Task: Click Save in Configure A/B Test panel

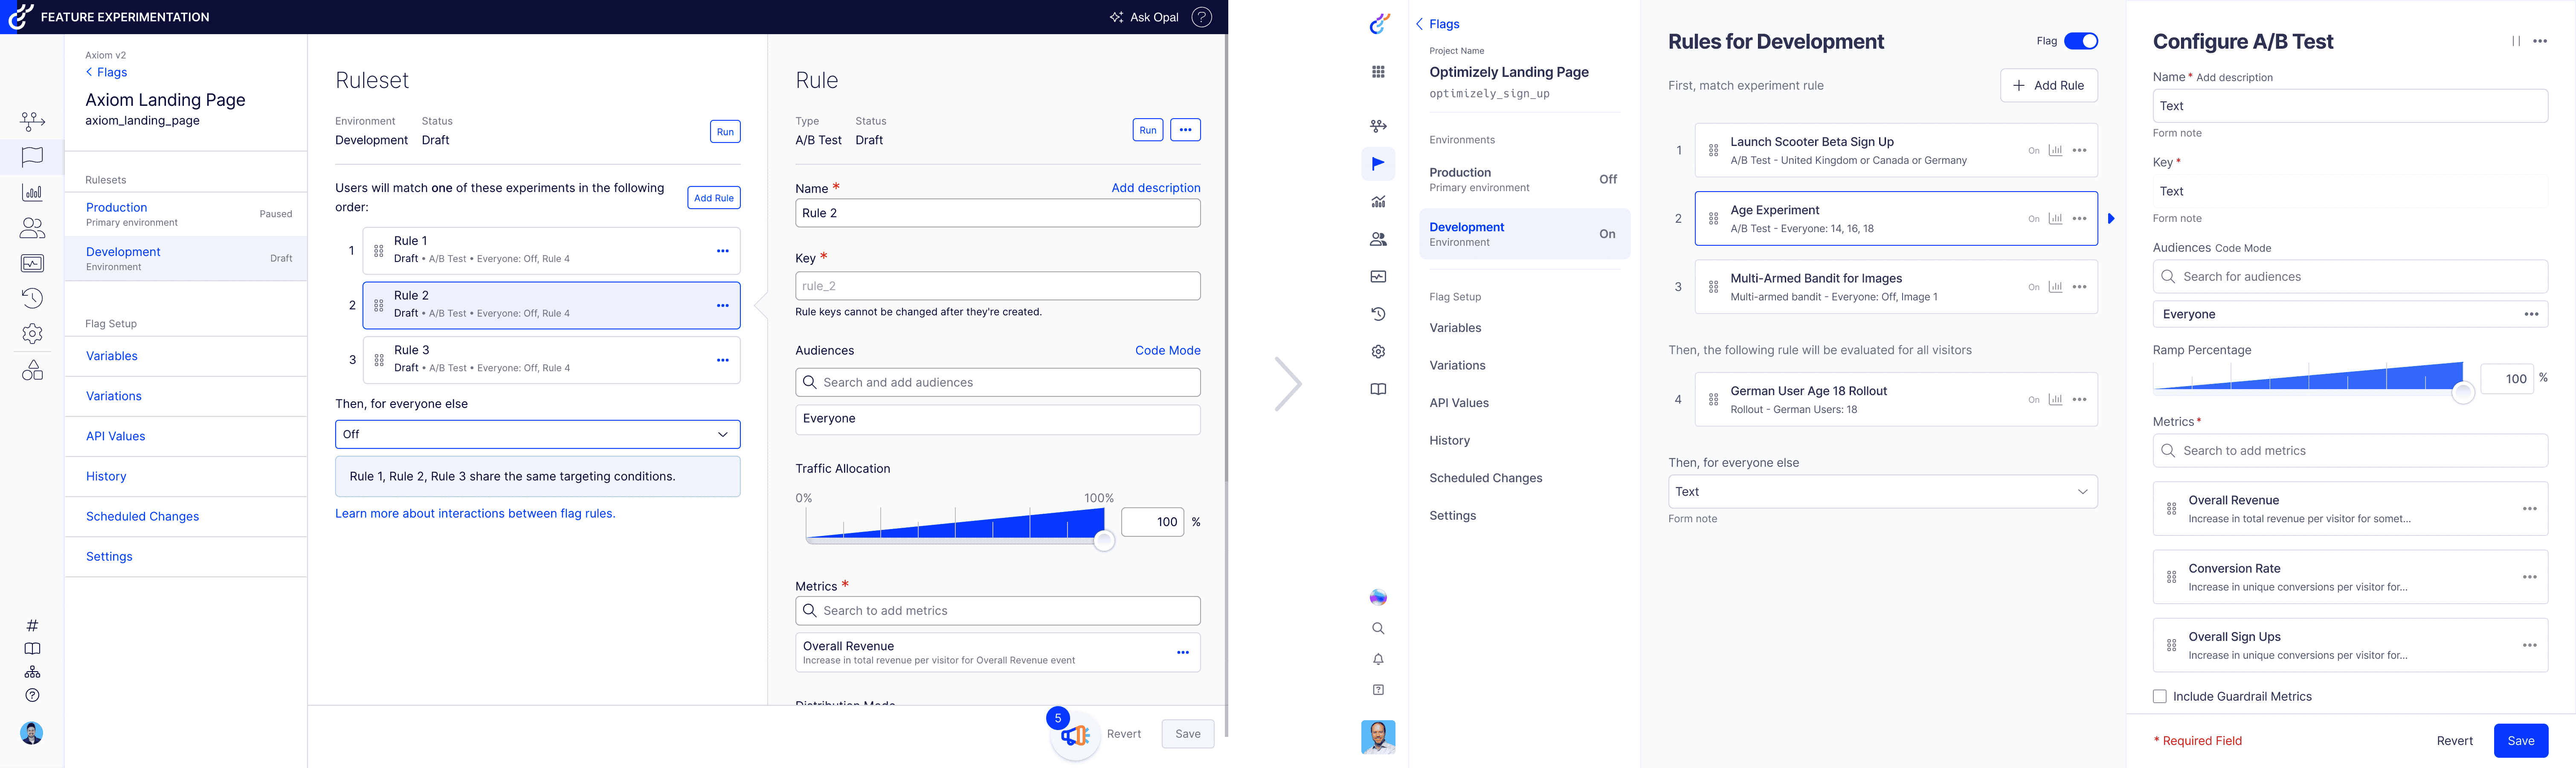Action: [2520, 741]
